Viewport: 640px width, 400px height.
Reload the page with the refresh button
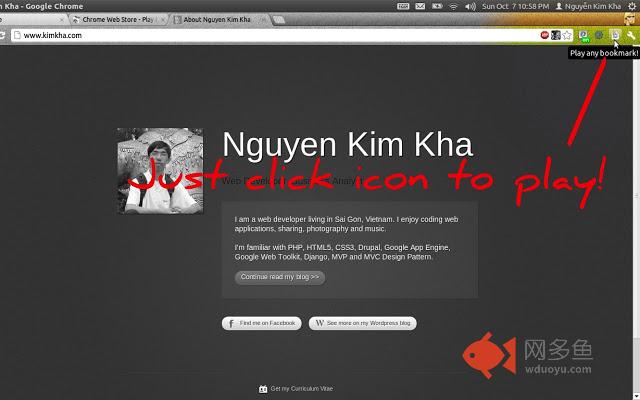click(x=2, y=35)
